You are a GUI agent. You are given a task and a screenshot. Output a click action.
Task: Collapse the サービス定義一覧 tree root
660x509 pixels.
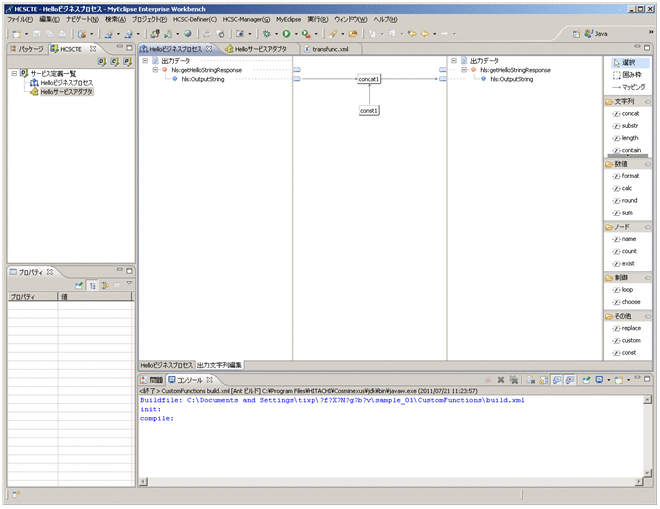(13, 73)
